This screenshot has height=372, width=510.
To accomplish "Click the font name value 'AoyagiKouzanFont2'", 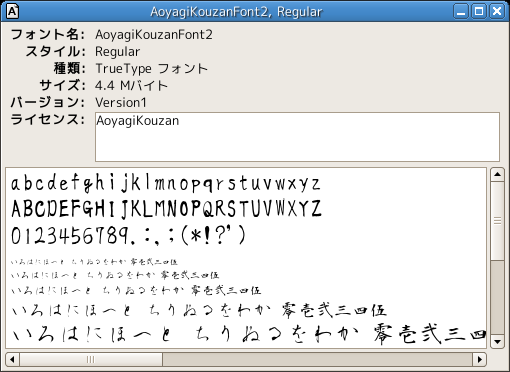I will pos(154,35).
